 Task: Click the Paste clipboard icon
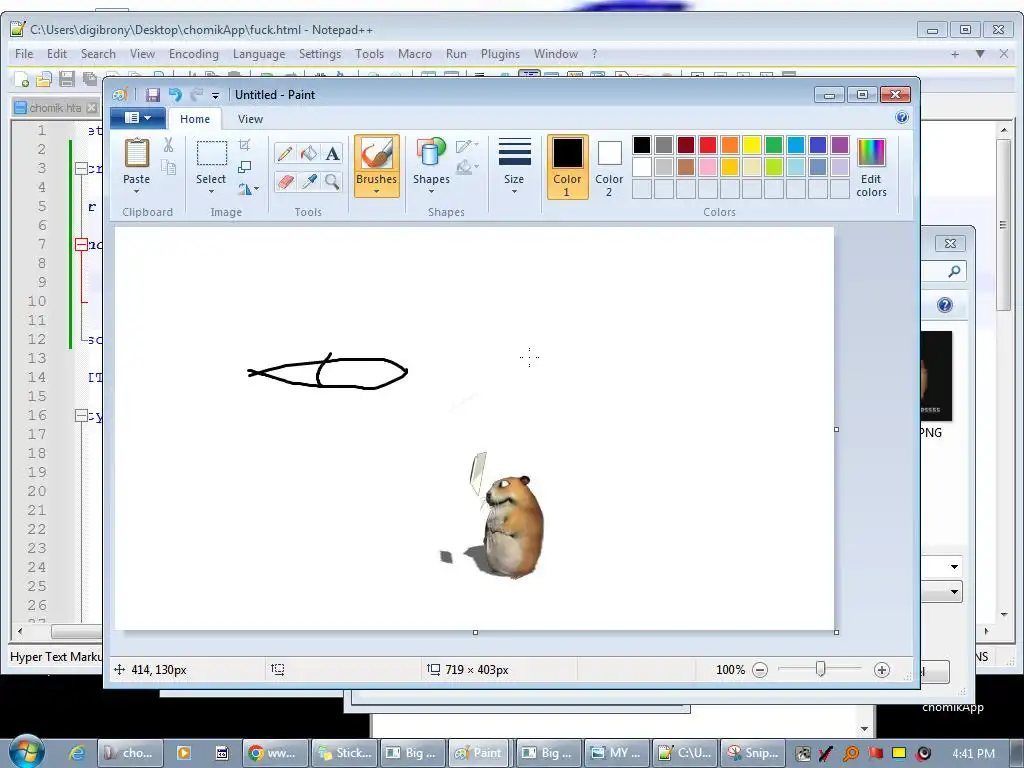pos(136,154)
